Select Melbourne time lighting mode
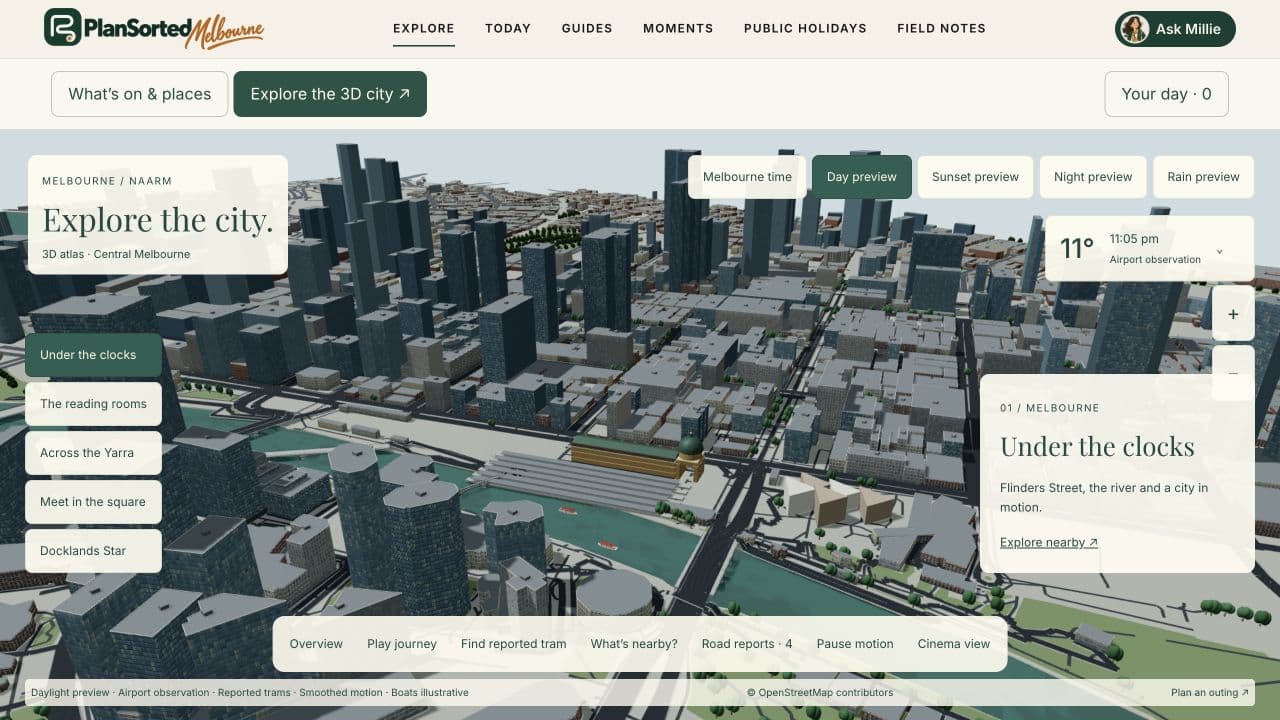The width and height of the screenshot is (1280, 720). click(x=747, y=177)
